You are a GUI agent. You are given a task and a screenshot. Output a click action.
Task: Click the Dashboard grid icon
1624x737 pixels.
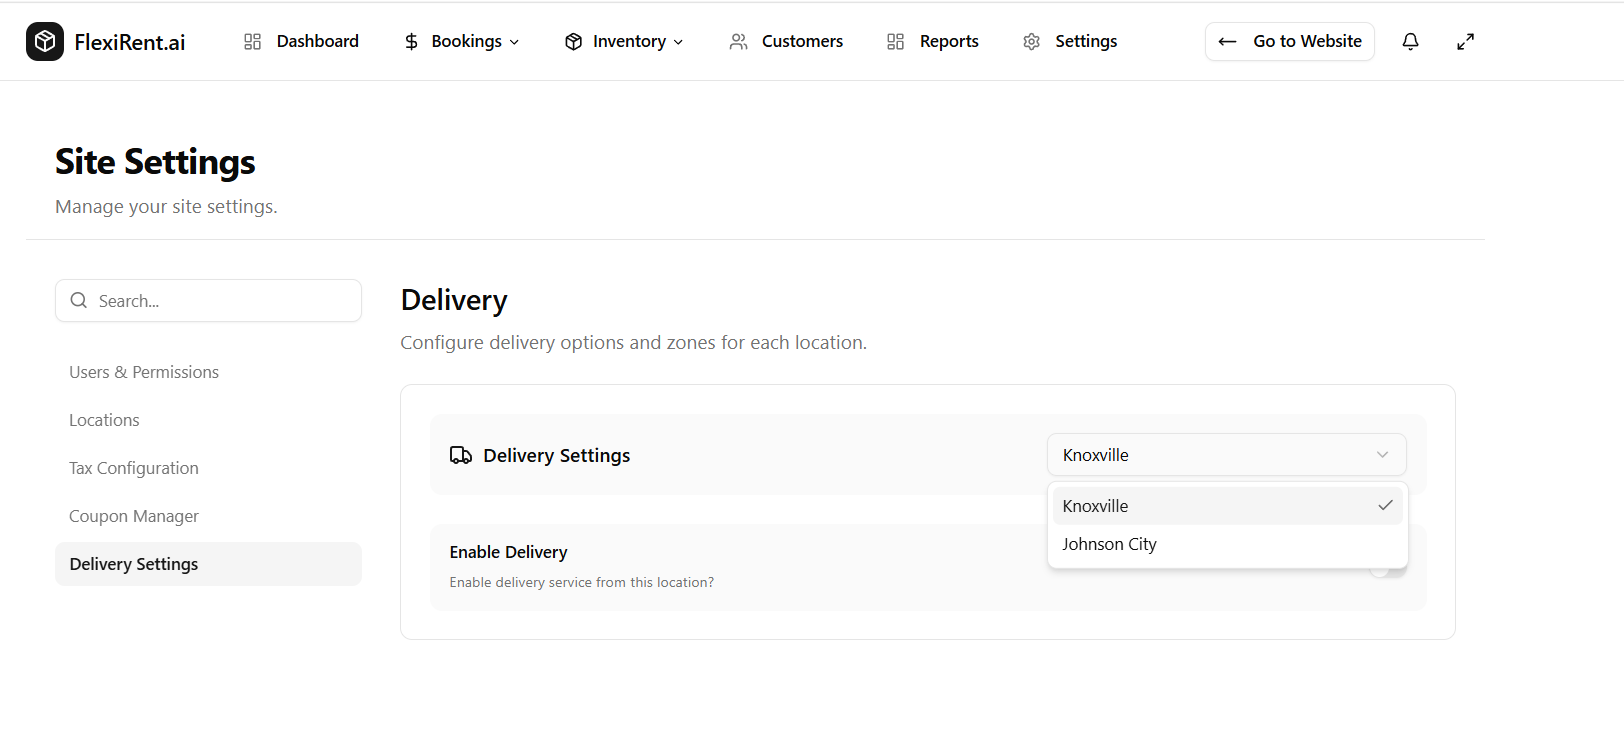252,41
